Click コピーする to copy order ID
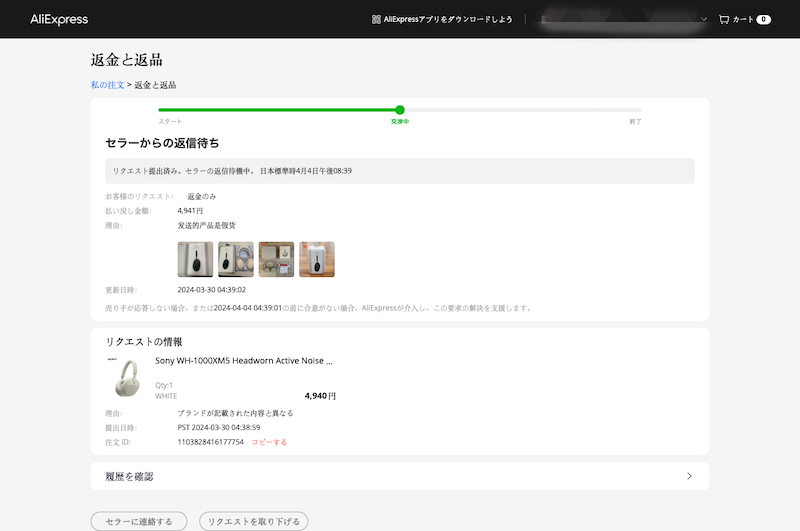The width and height of the screenshot is (800, 531). coord(269,442)
